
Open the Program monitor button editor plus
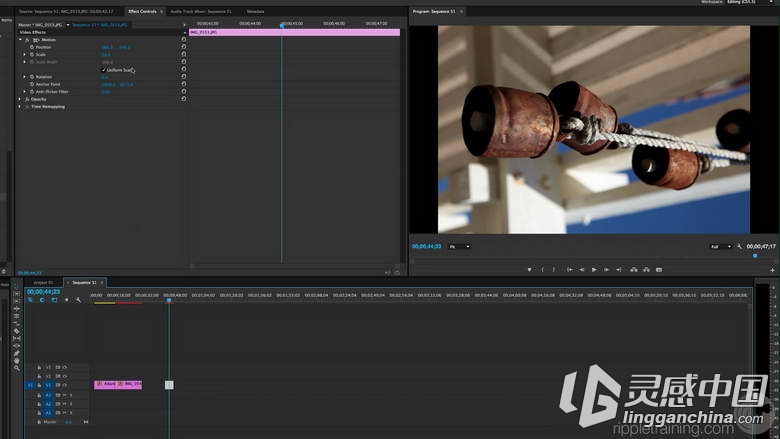click(773, 270)
